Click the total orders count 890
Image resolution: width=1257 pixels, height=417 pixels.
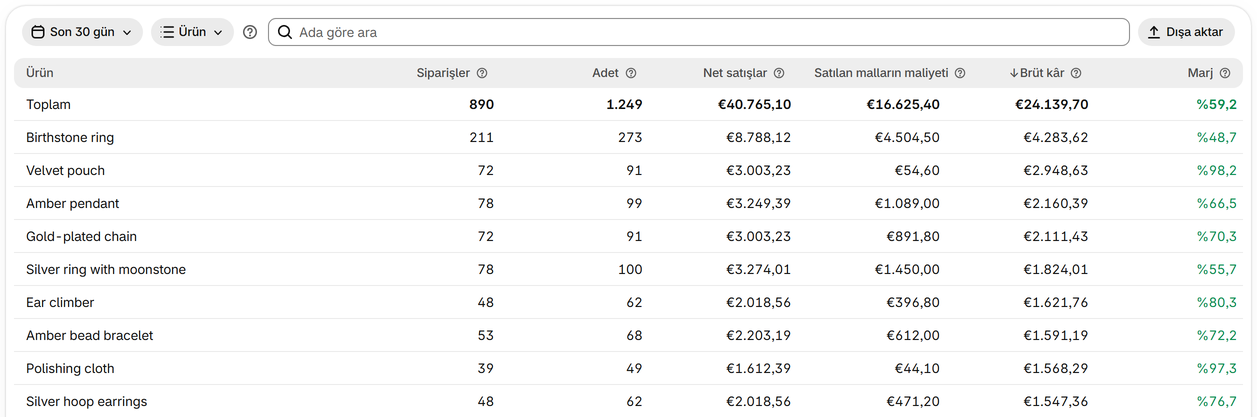(x=481, y=104)
